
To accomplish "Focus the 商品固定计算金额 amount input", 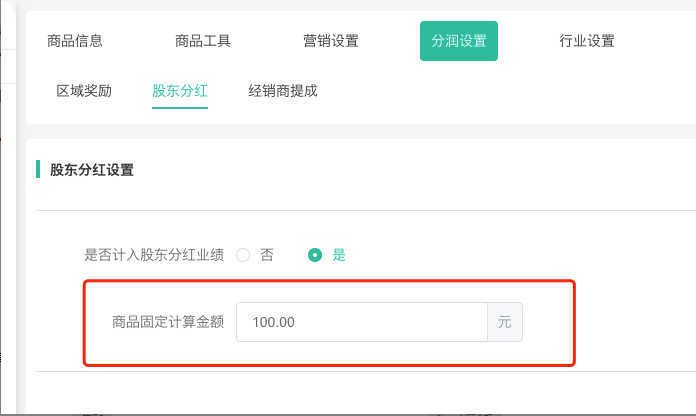I will pyautogui.click(x=361, y=322).
